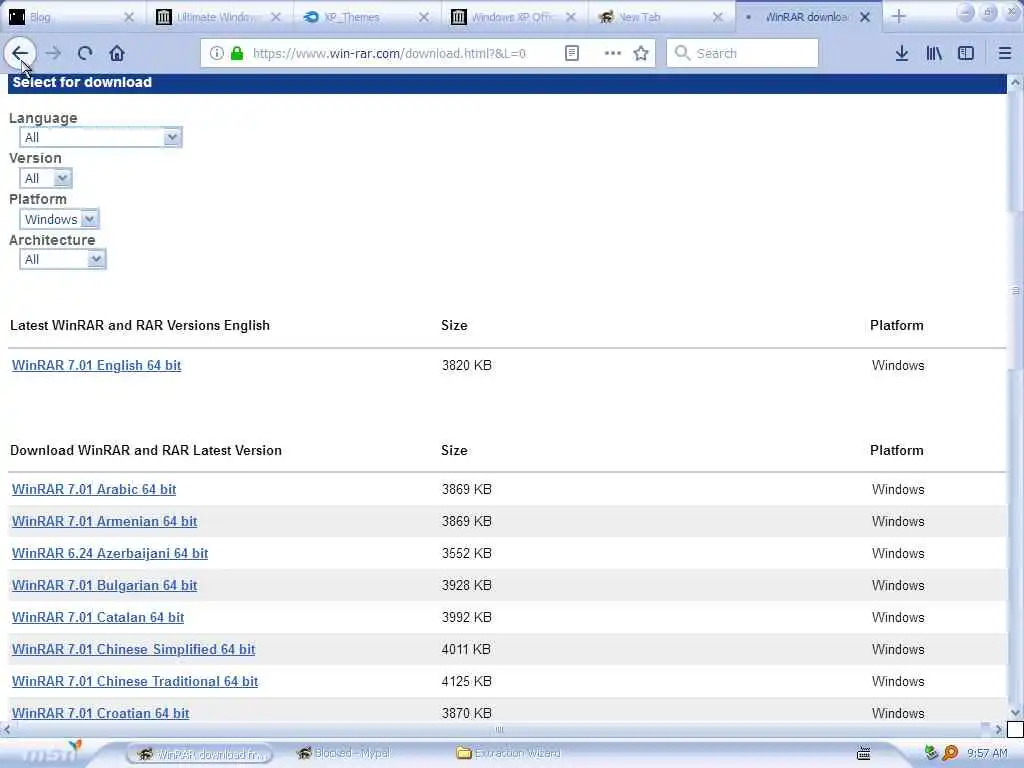Screen dimensions: 1024x768
Task: Switch to the Ultimate Windows tab
Action: [x=208, y=17]
